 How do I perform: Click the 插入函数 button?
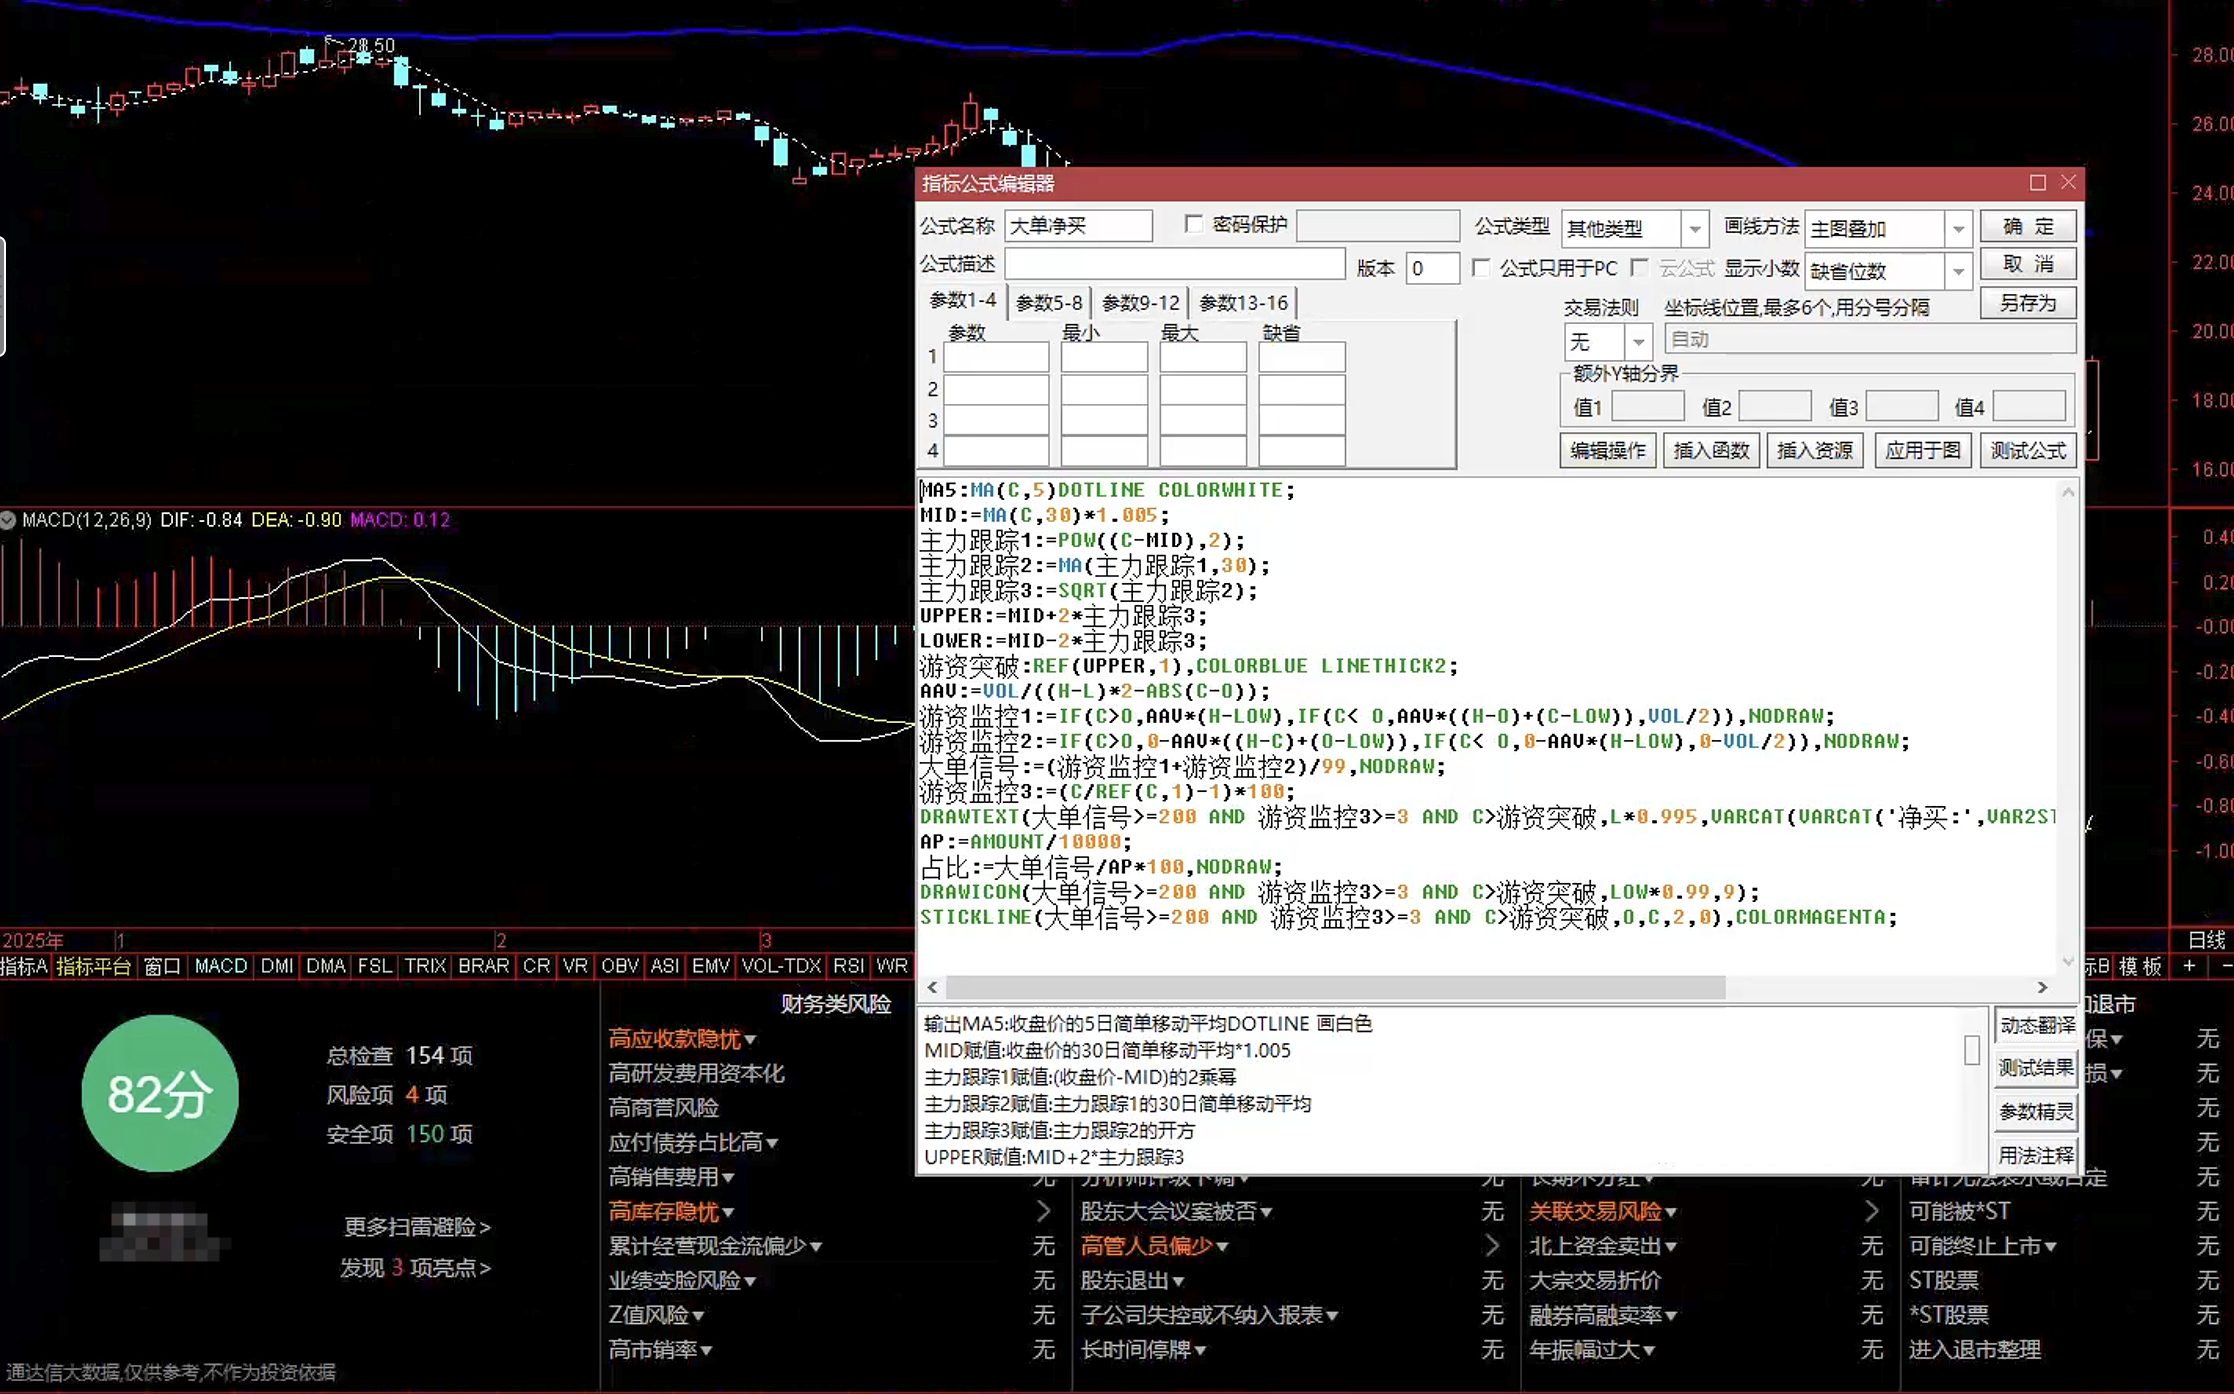click(1711, 450)
